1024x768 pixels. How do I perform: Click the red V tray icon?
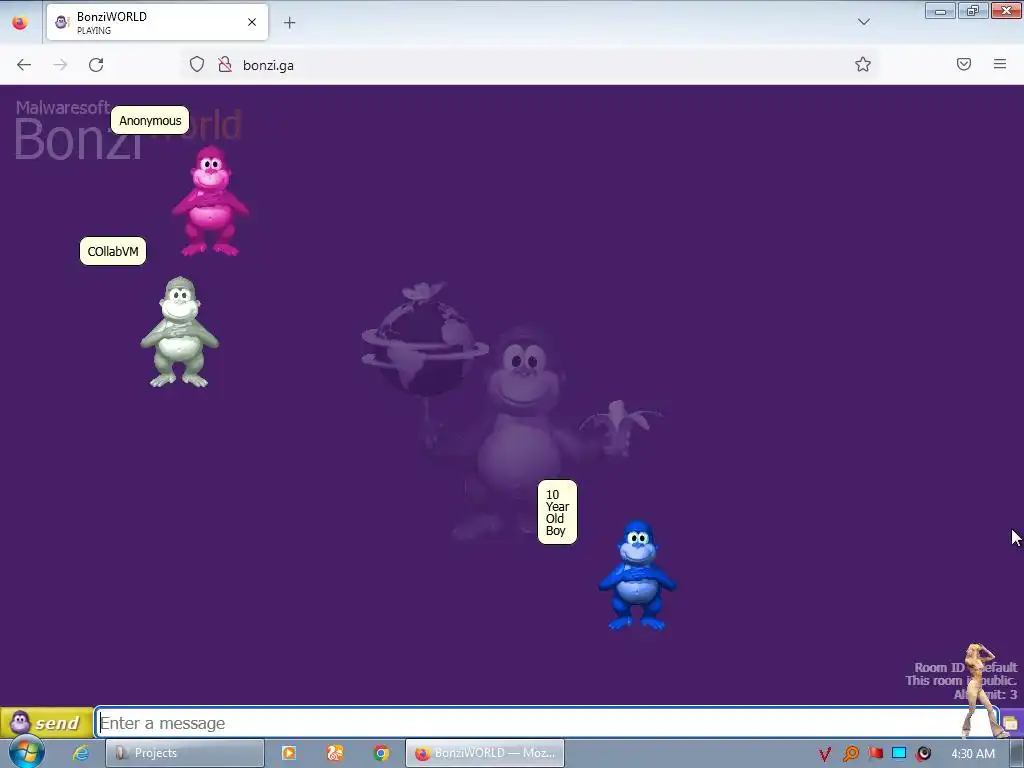coord(825,754)
